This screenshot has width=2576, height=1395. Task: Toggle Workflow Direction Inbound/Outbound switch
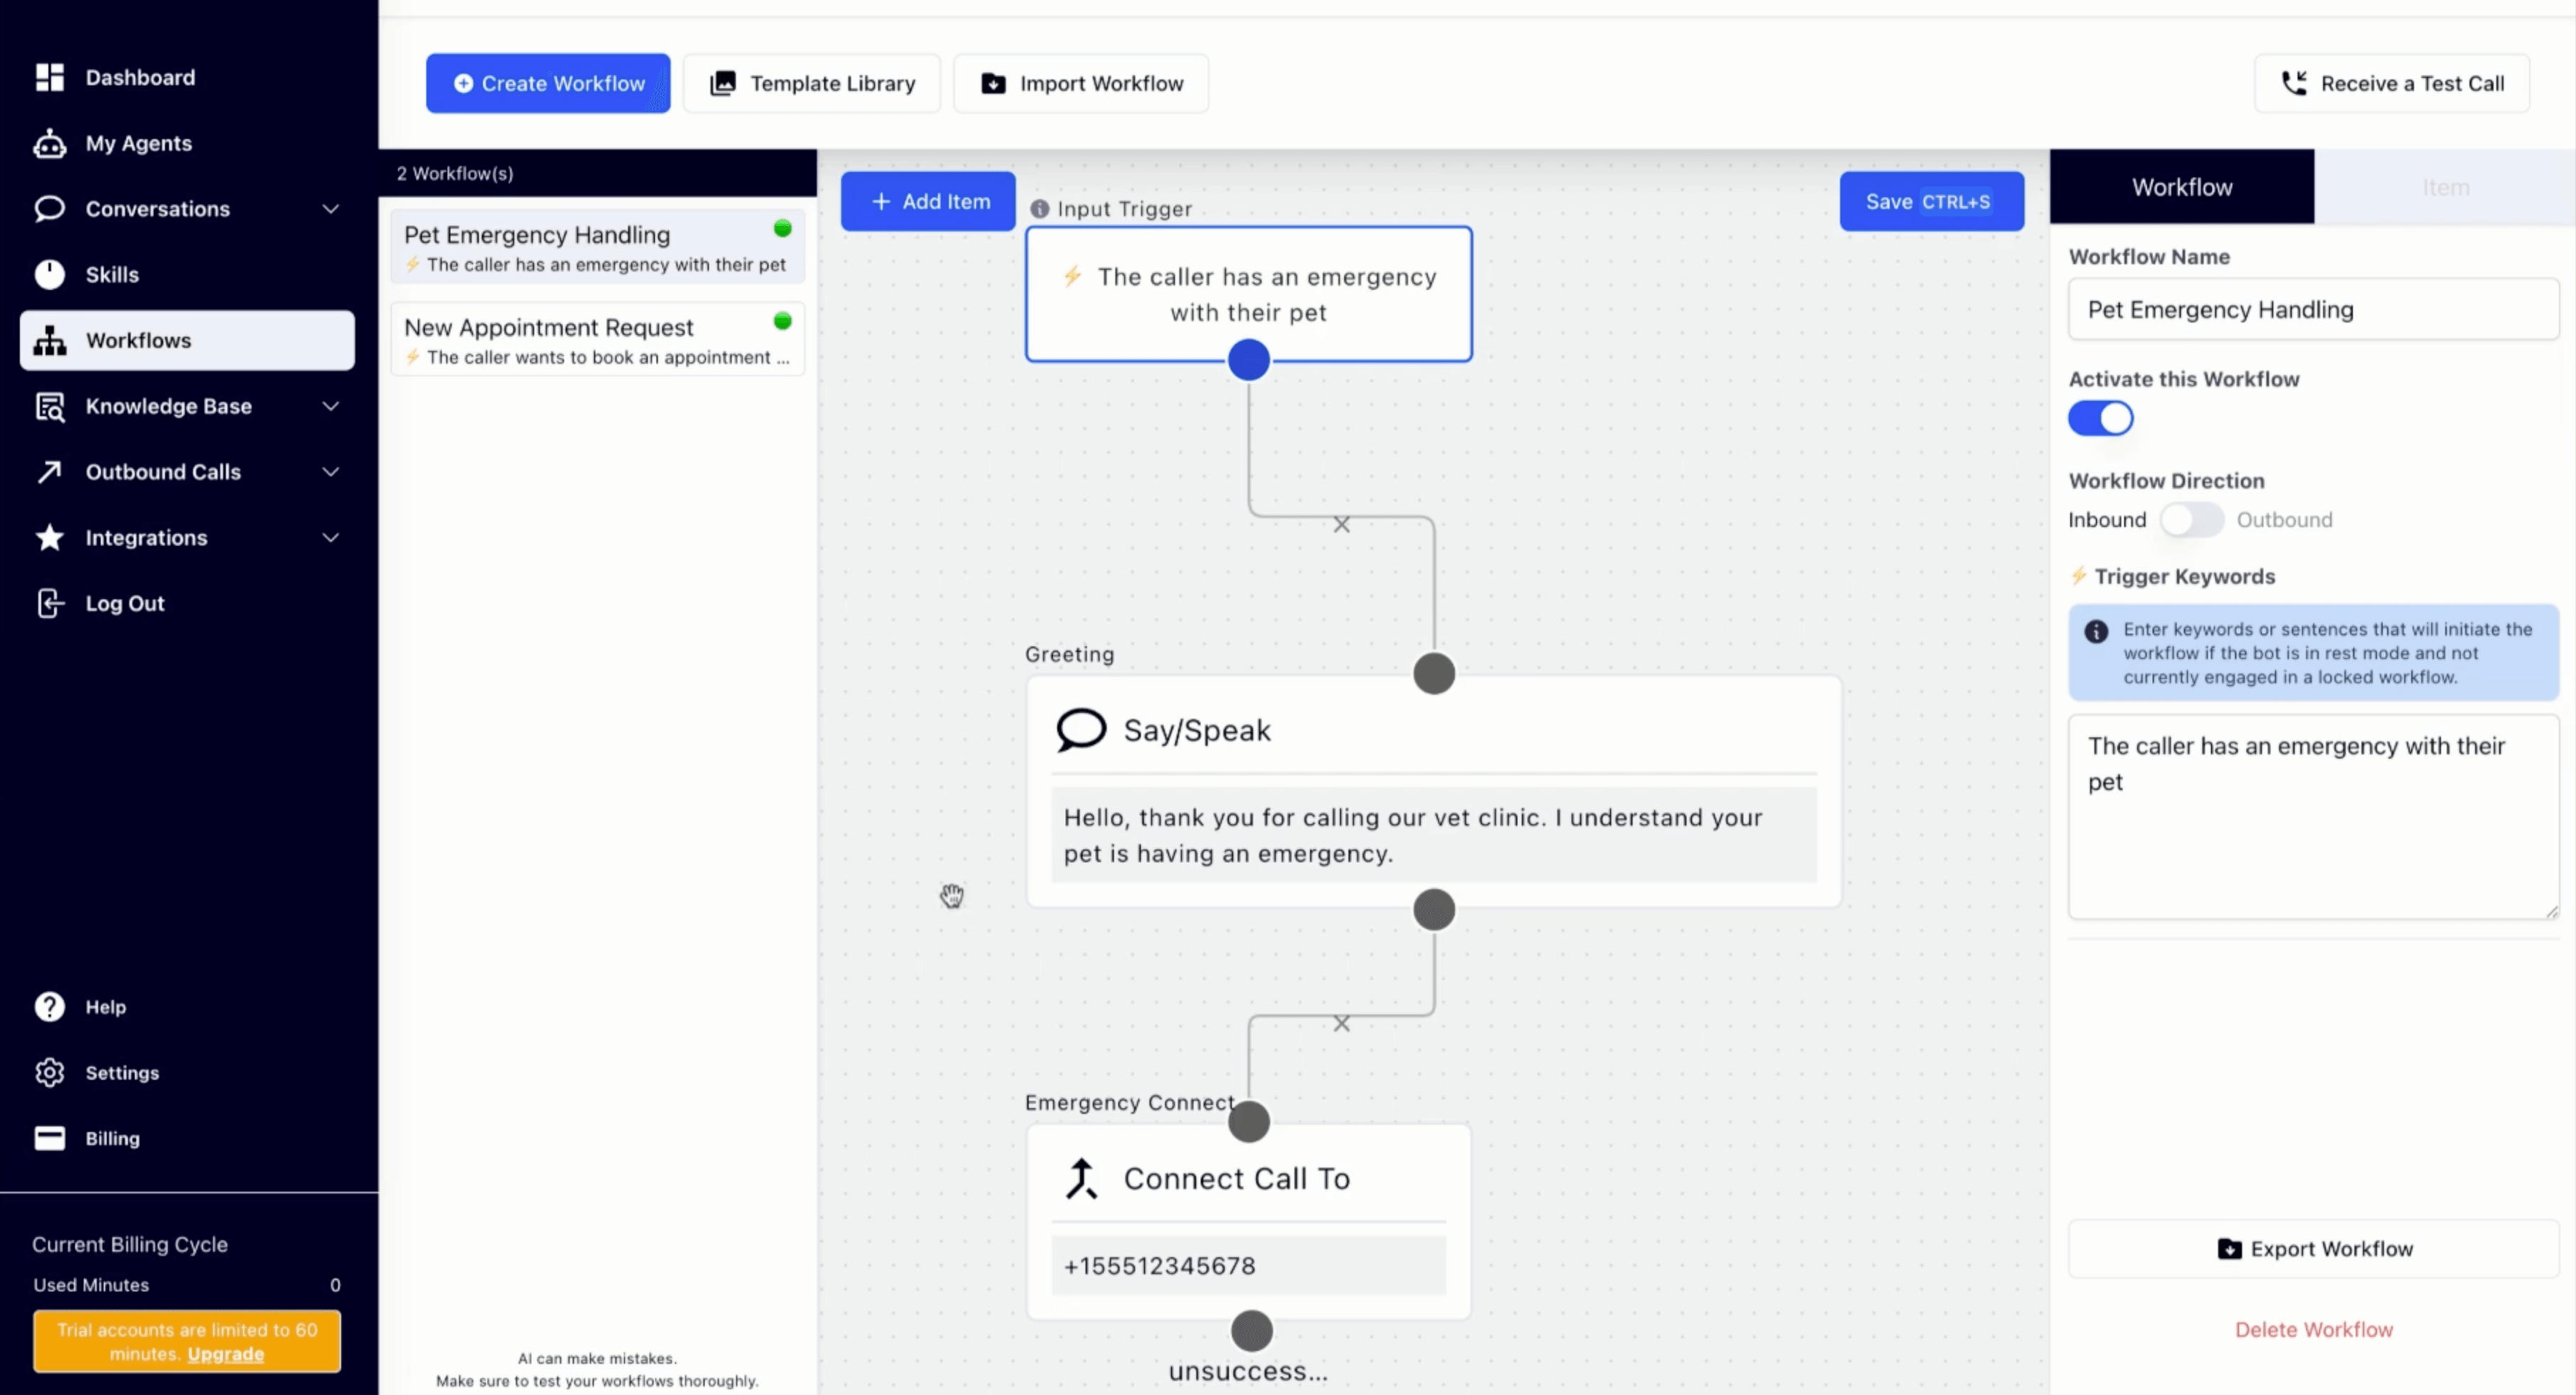(x=2191, y=520)
